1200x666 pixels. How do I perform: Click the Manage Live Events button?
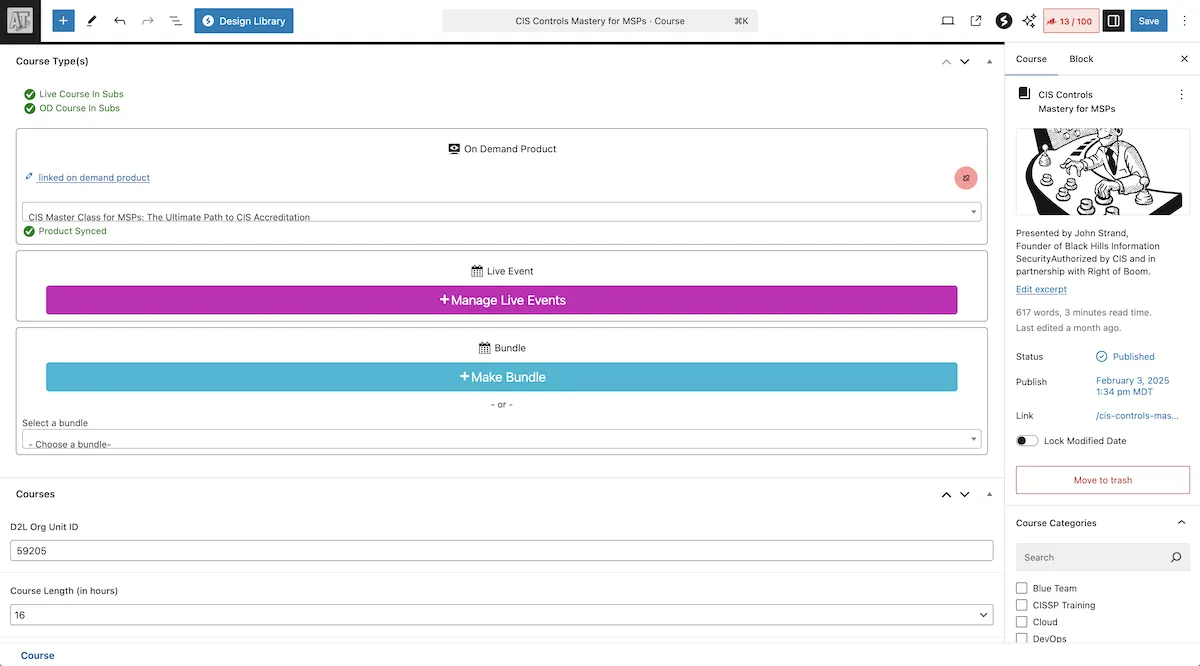pyautogui.click(x=501, y=300)
